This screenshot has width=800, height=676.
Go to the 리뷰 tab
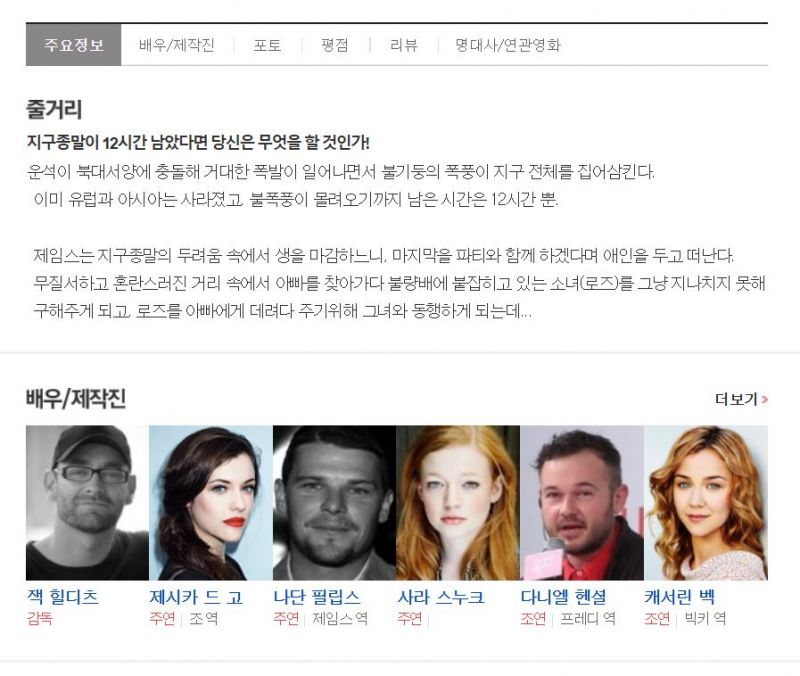[x=404, y=45]
